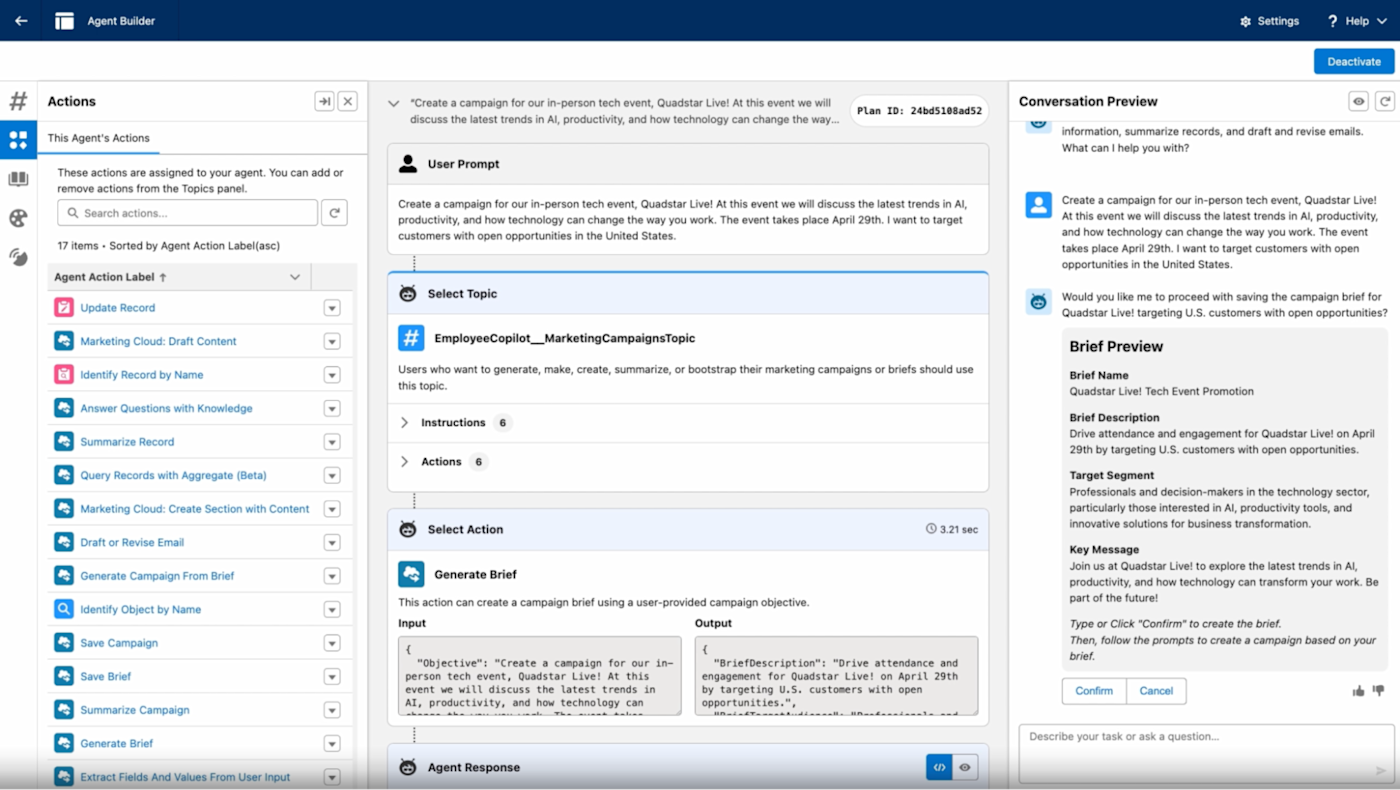Click the Input JSON box of Generate Brief

coord(540,676)
